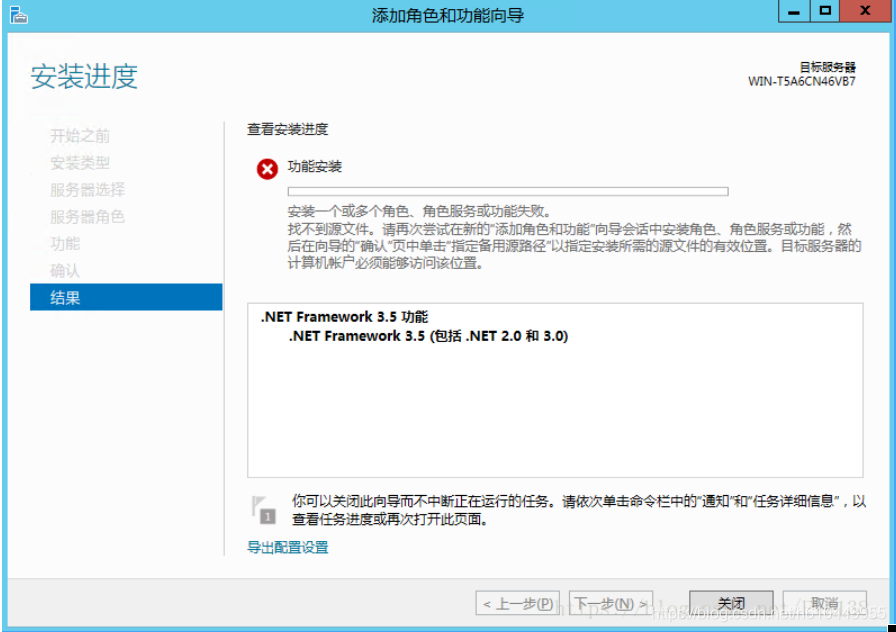Click the 导出配置设置 link
896x632 pixels.
pyautogui.click(x=288, y=547)
